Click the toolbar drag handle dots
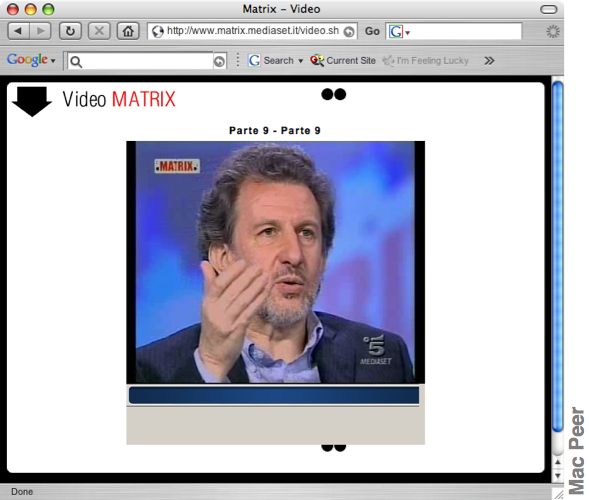Image resolution: width=589 pixels, height=500 pixels. 237,60
